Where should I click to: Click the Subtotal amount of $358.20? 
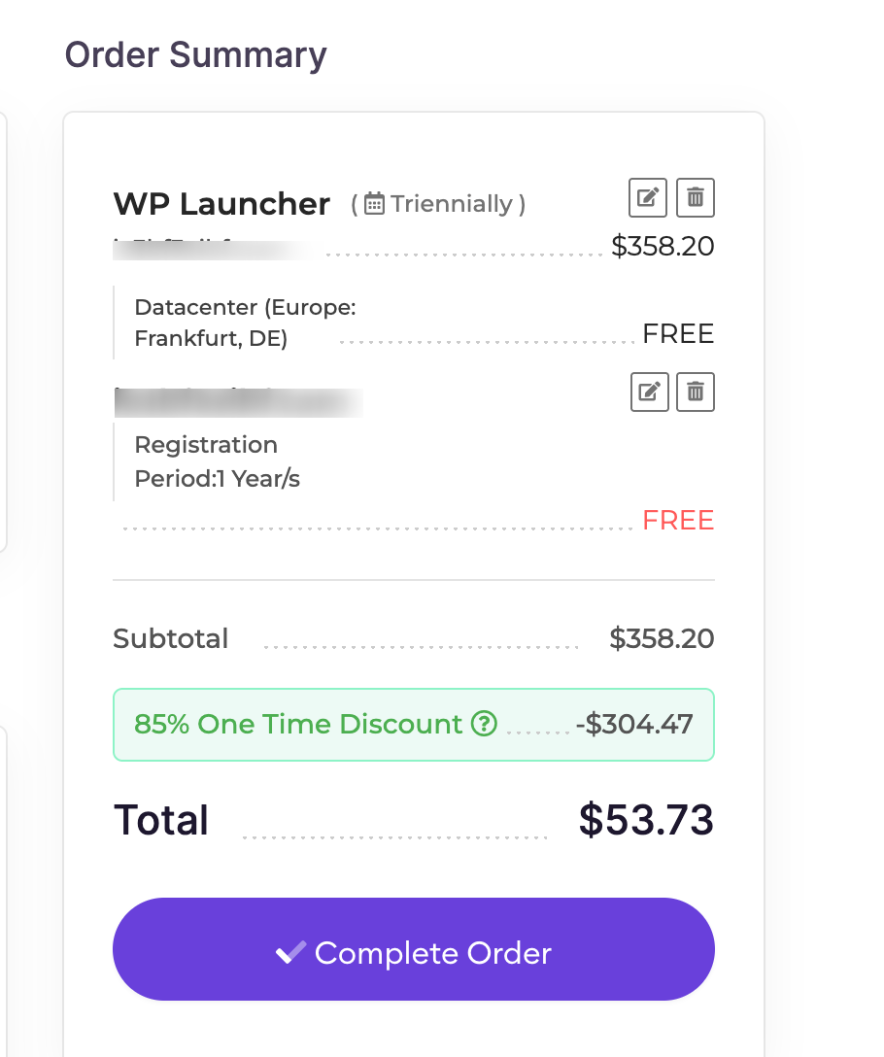pyautogui.click(x=661, y=638)
